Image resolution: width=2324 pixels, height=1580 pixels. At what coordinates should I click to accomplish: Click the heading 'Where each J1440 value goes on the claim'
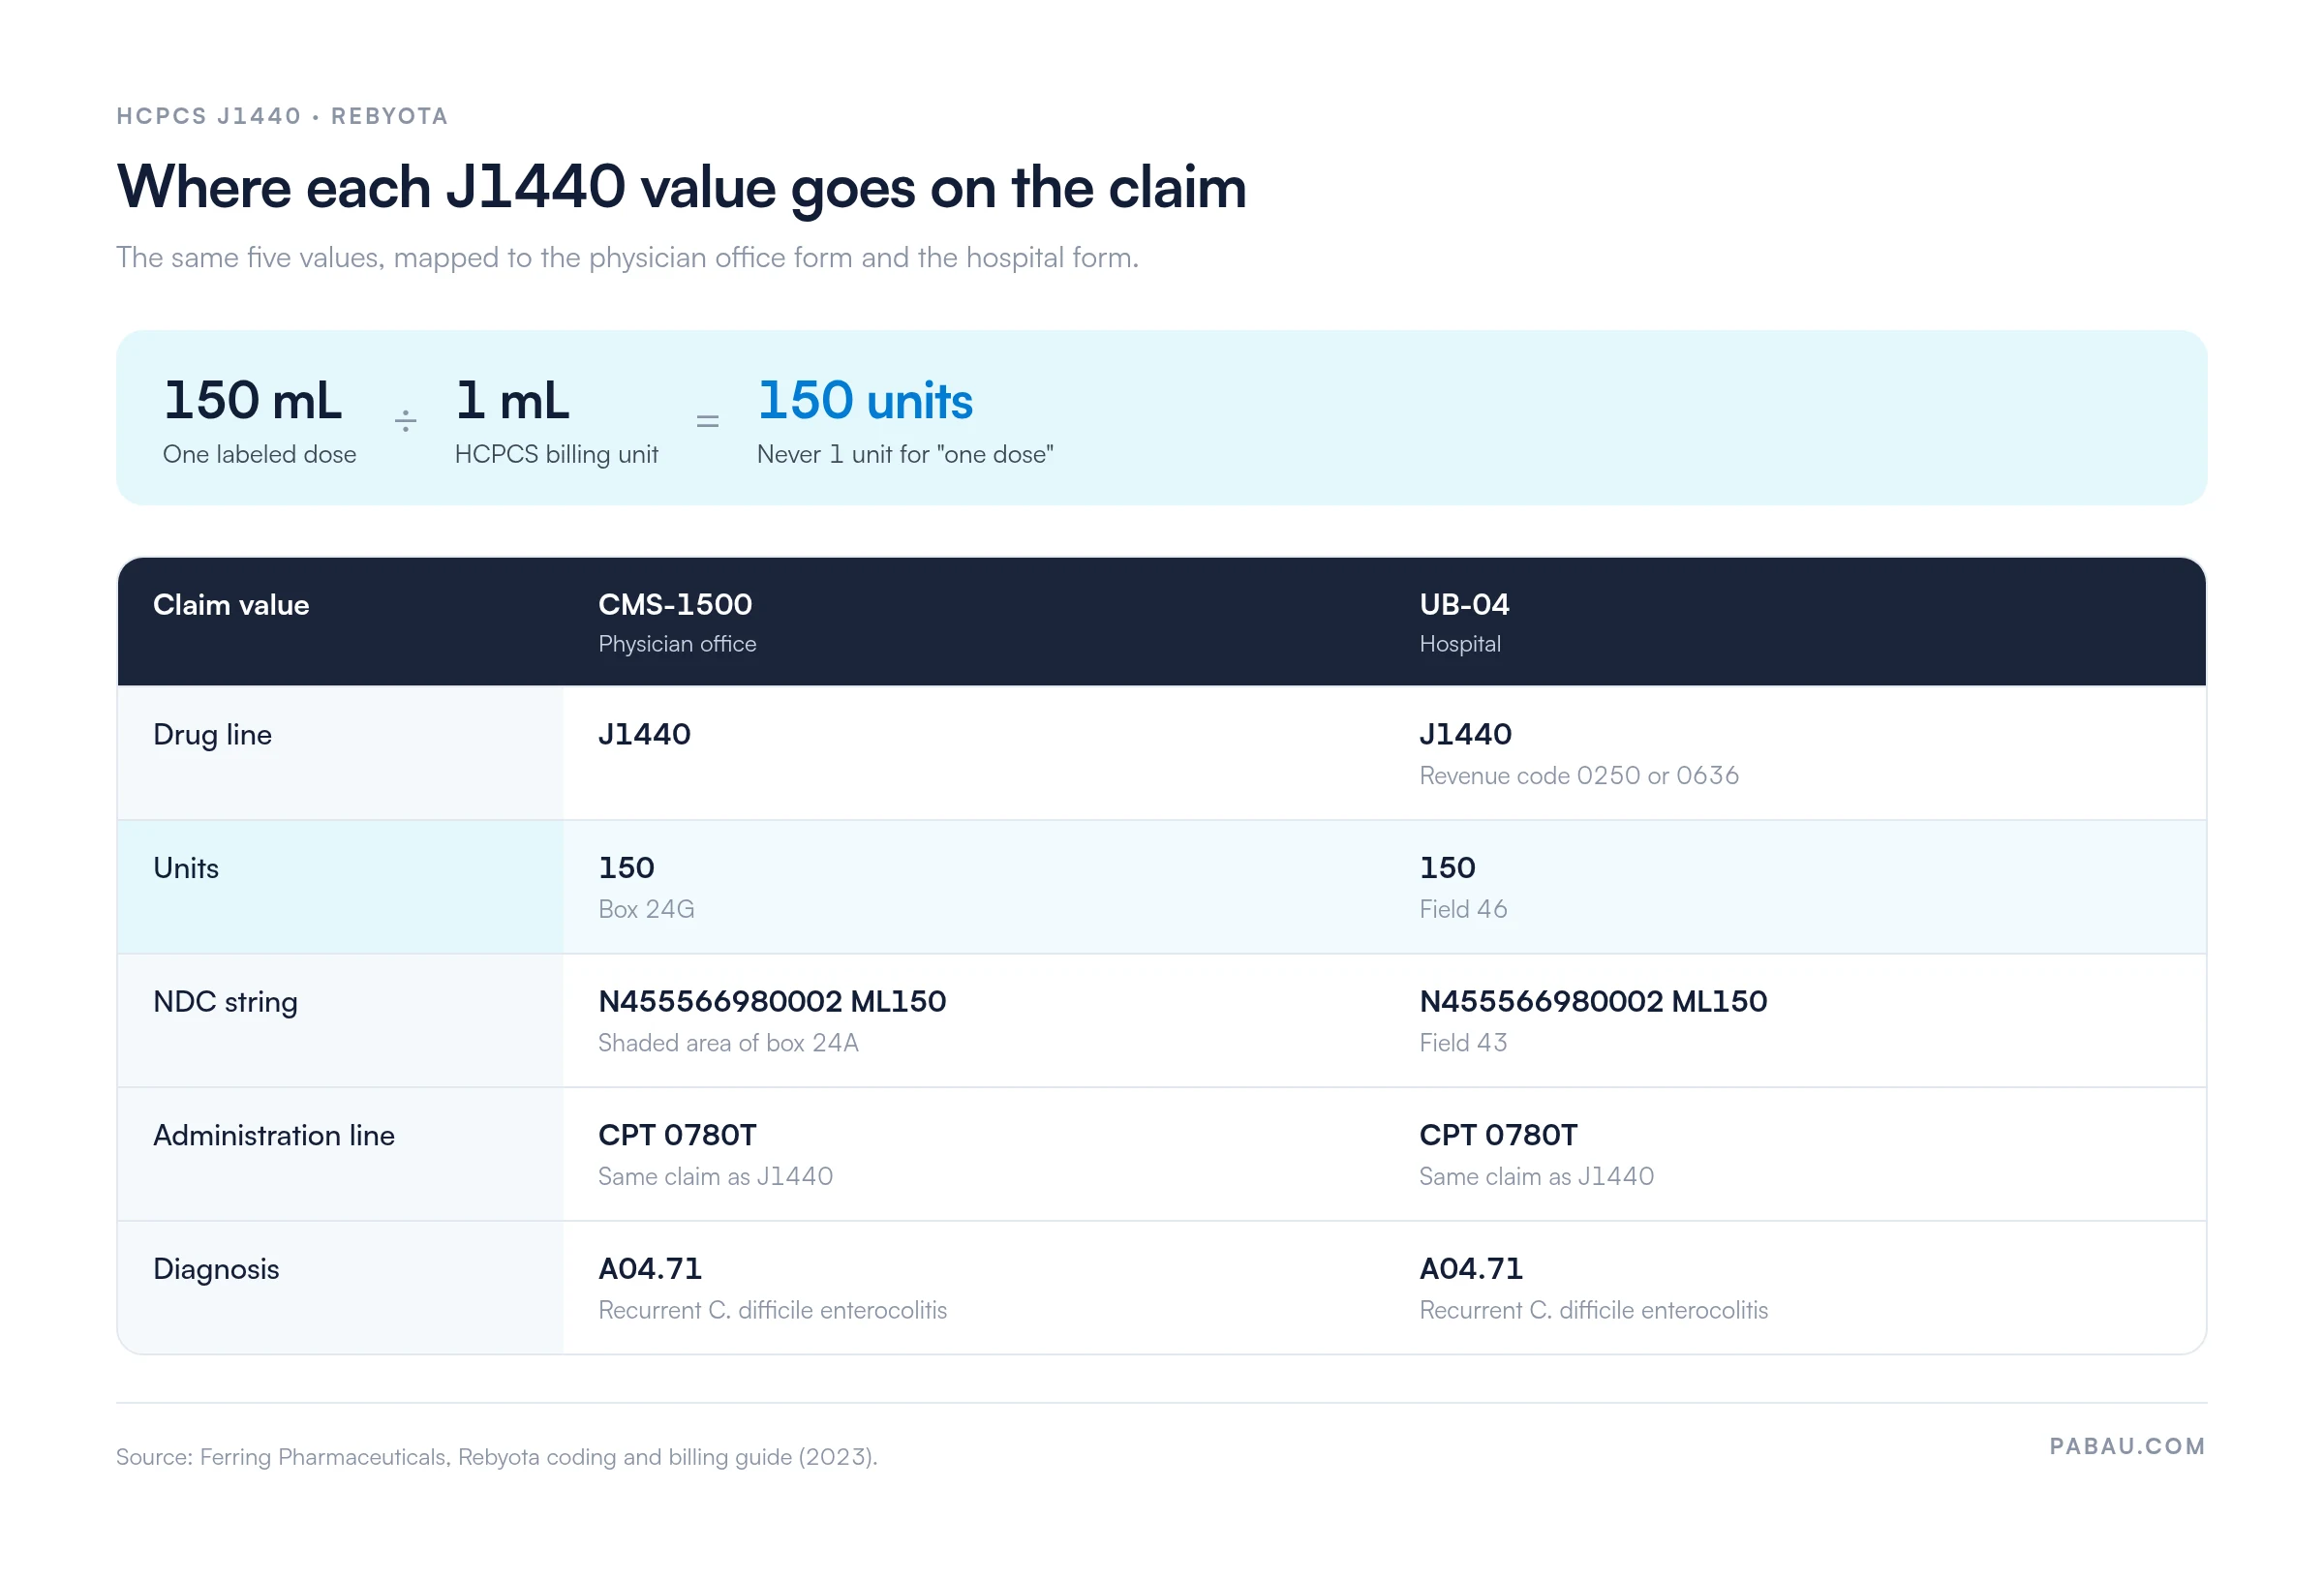tap(681, 188)
